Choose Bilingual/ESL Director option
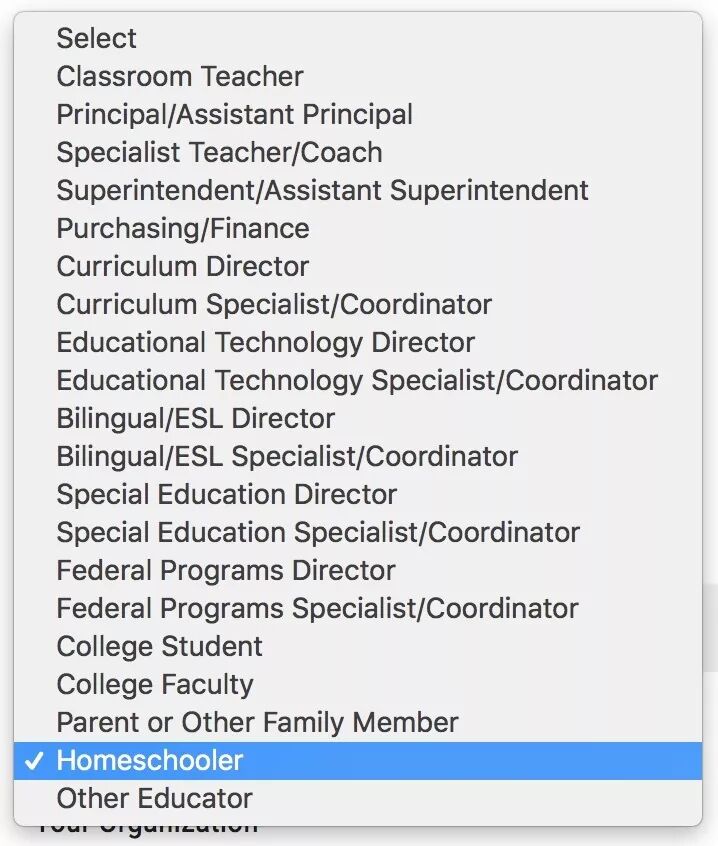 [x=196, y=418]
